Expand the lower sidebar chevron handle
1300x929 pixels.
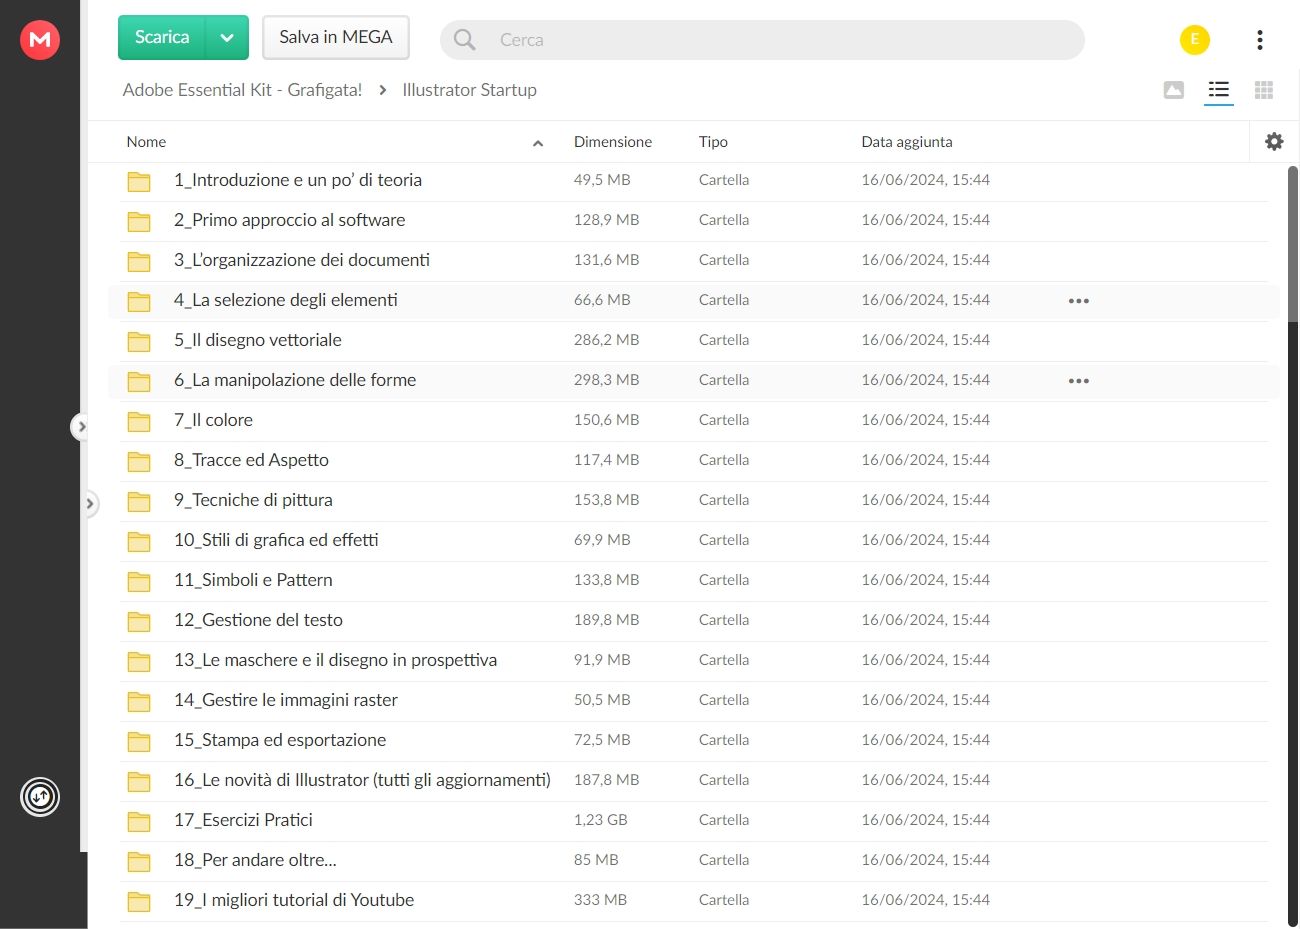click(x=90, y=503)
